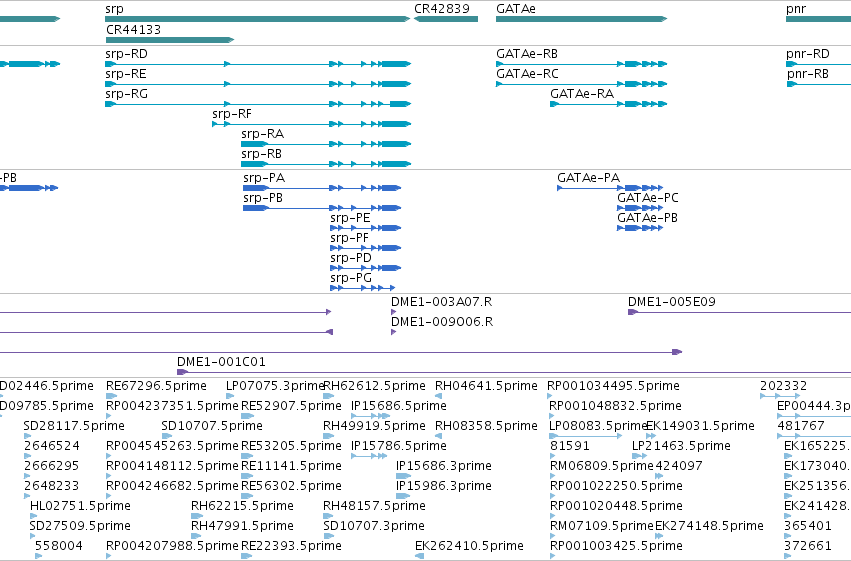This screenshot has height=561, width=851.
Task: Click the srp-RA transcript
Action: pos(326,144)
